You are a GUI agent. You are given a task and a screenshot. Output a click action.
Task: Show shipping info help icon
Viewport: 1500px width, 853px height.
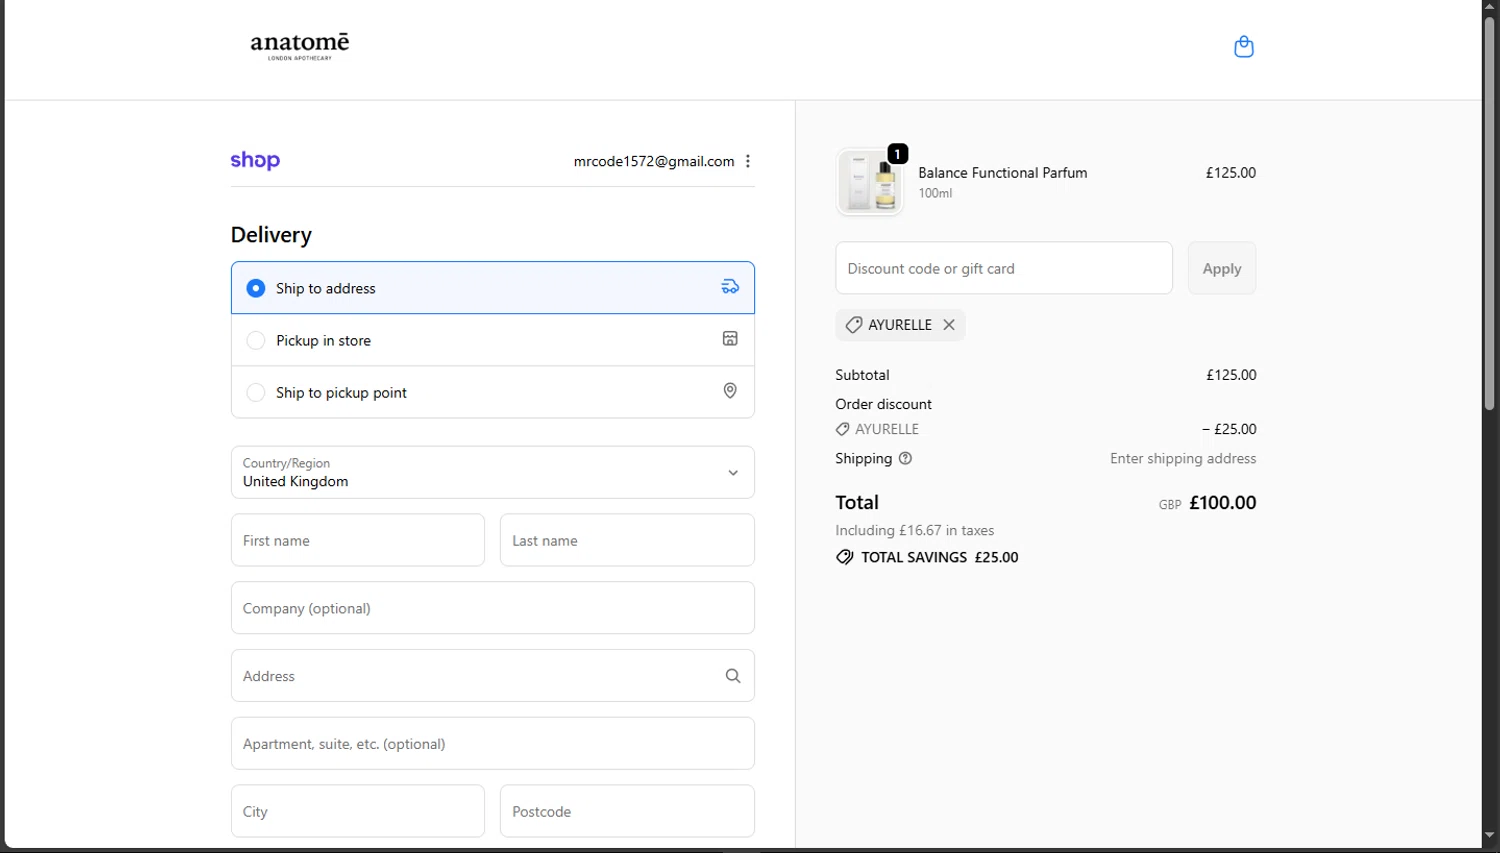905,458
